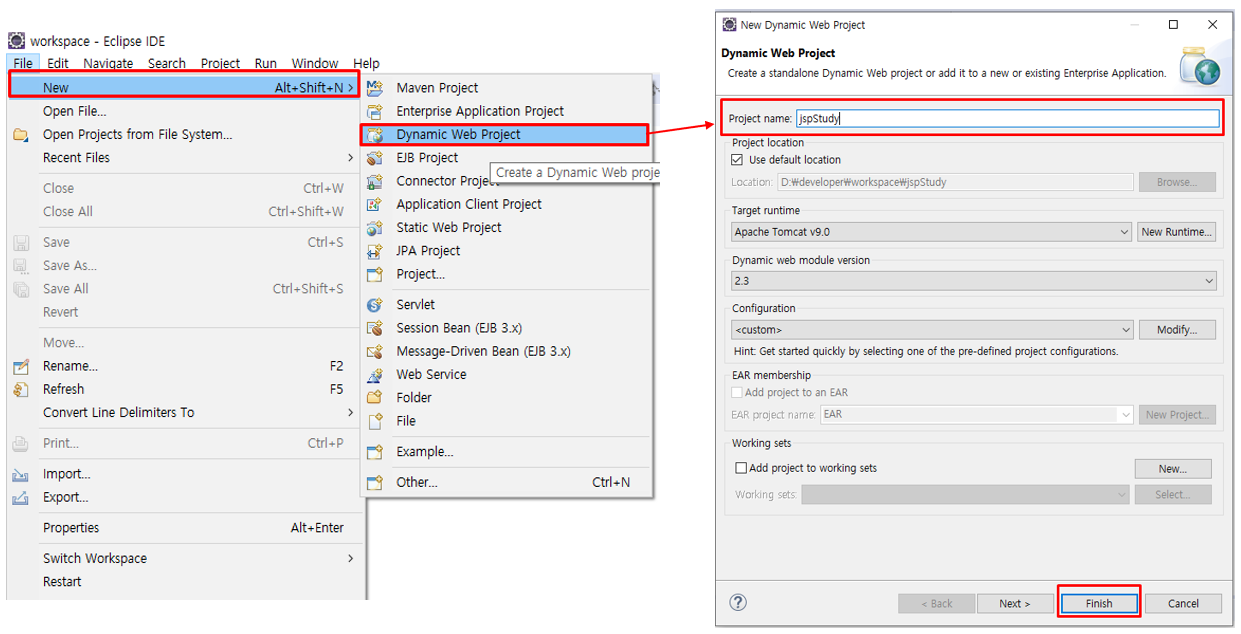
Task: Click the Cancel button
Action: [x=1183, y=603]
